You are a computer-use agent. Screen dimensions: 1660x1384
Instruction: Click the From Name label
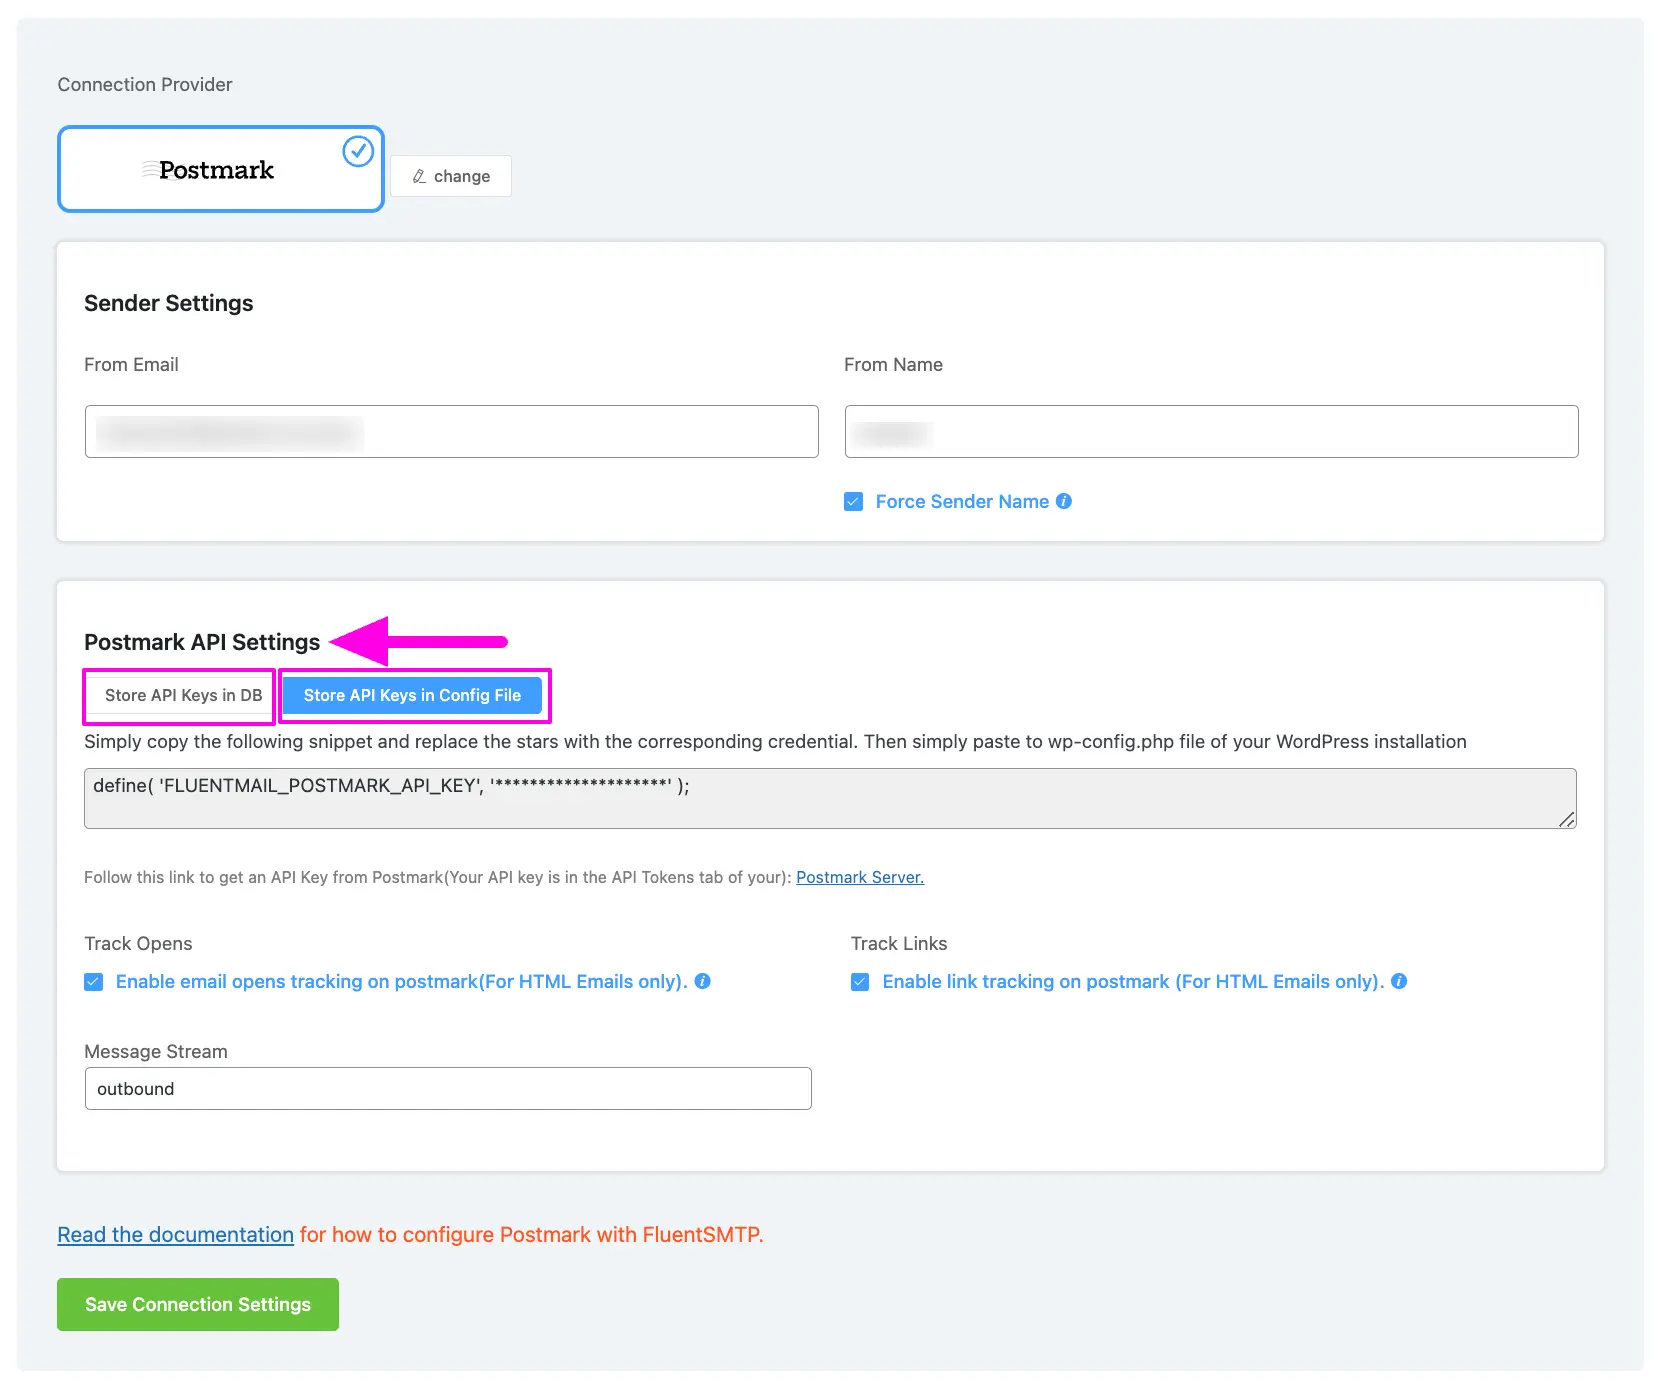(x=893, y=364)
